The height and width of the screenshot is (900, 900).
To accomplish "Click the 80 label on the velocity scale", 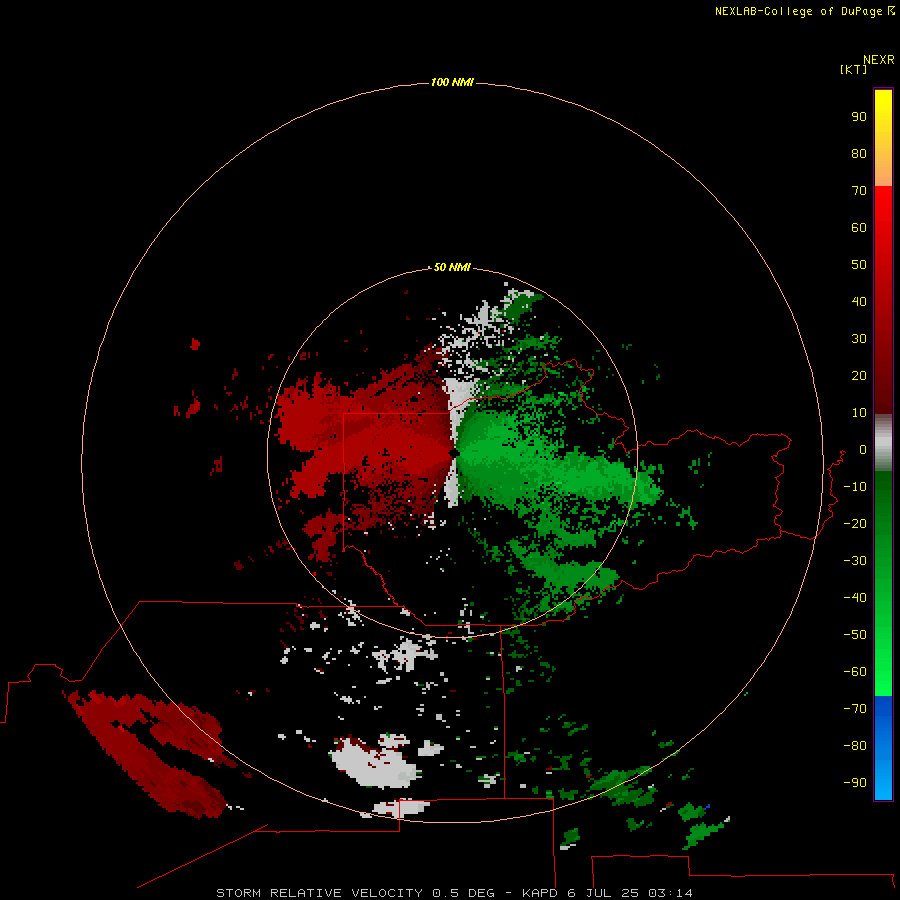I will click(859, 153).
